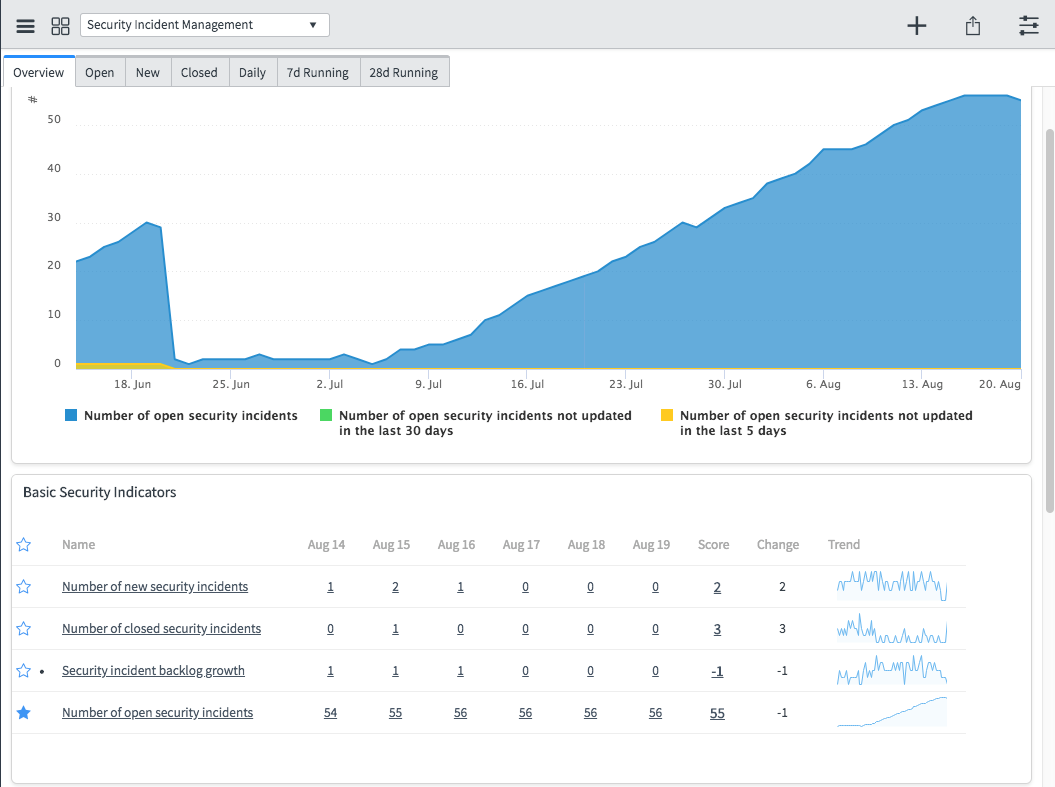
Task: Toggle star for Security incident backlog growth
Action: click(24, 671)
